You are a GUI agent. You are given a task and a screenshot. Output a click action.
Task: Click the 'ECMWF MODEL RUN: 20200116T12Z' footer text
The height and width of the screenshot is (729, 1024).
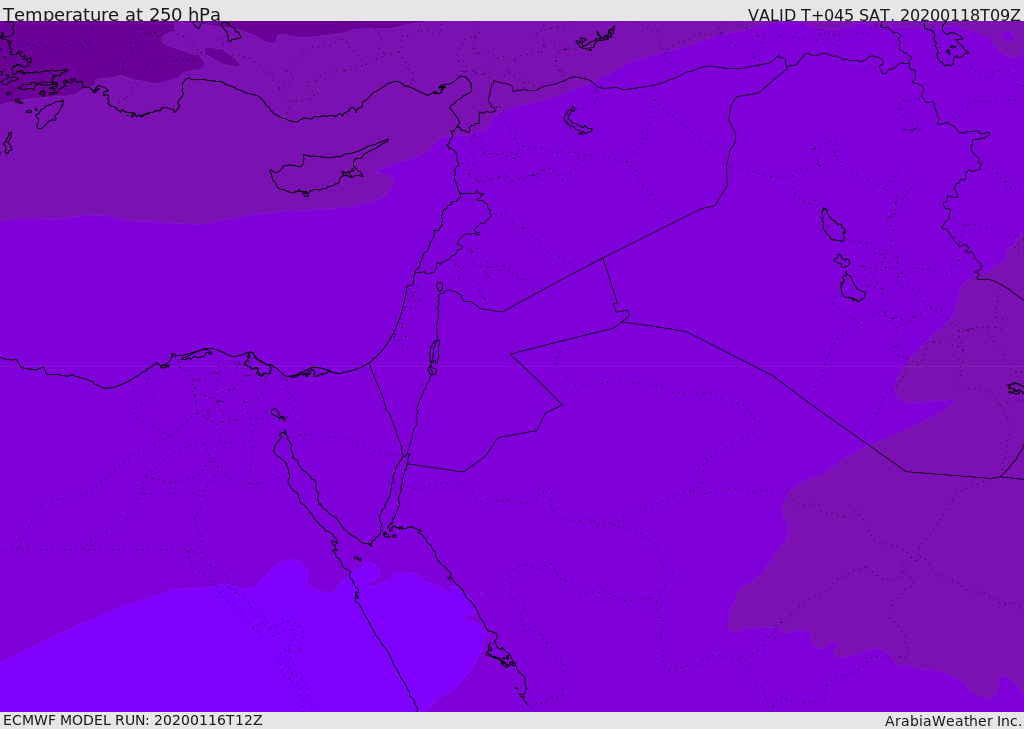coord(133,720)
